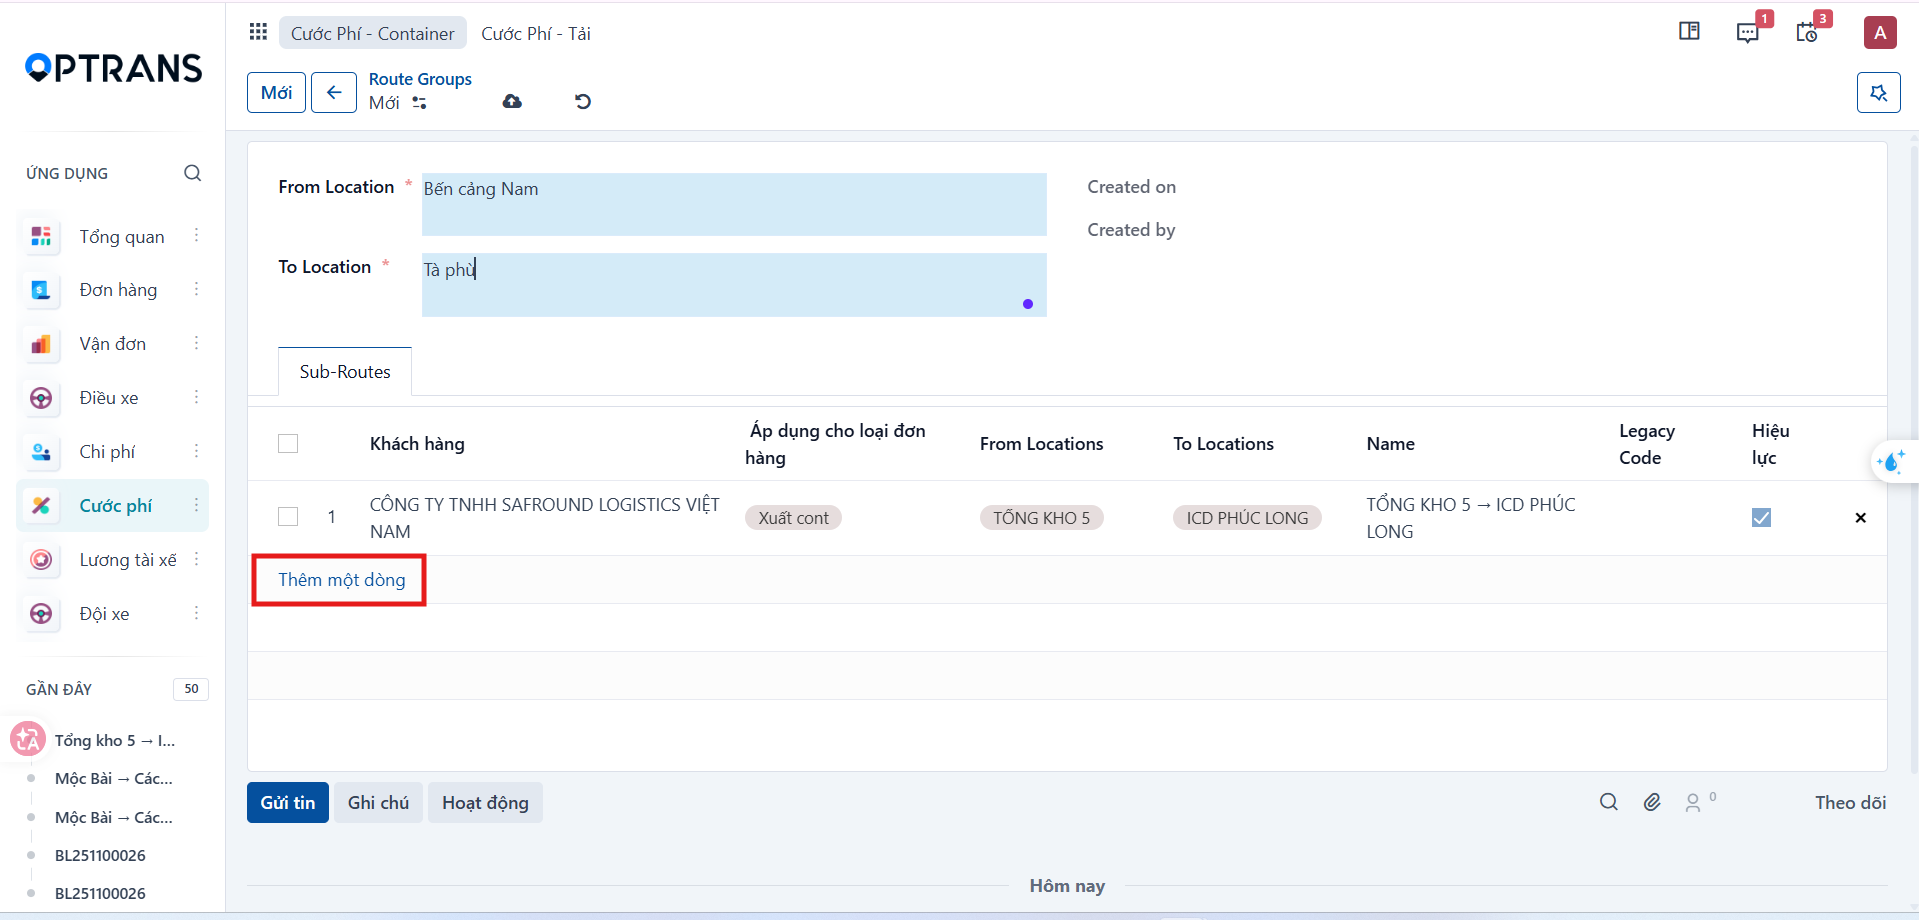Click the To Location input field
This screenshot has width=1919, height=920.
(x=734, y=285)
